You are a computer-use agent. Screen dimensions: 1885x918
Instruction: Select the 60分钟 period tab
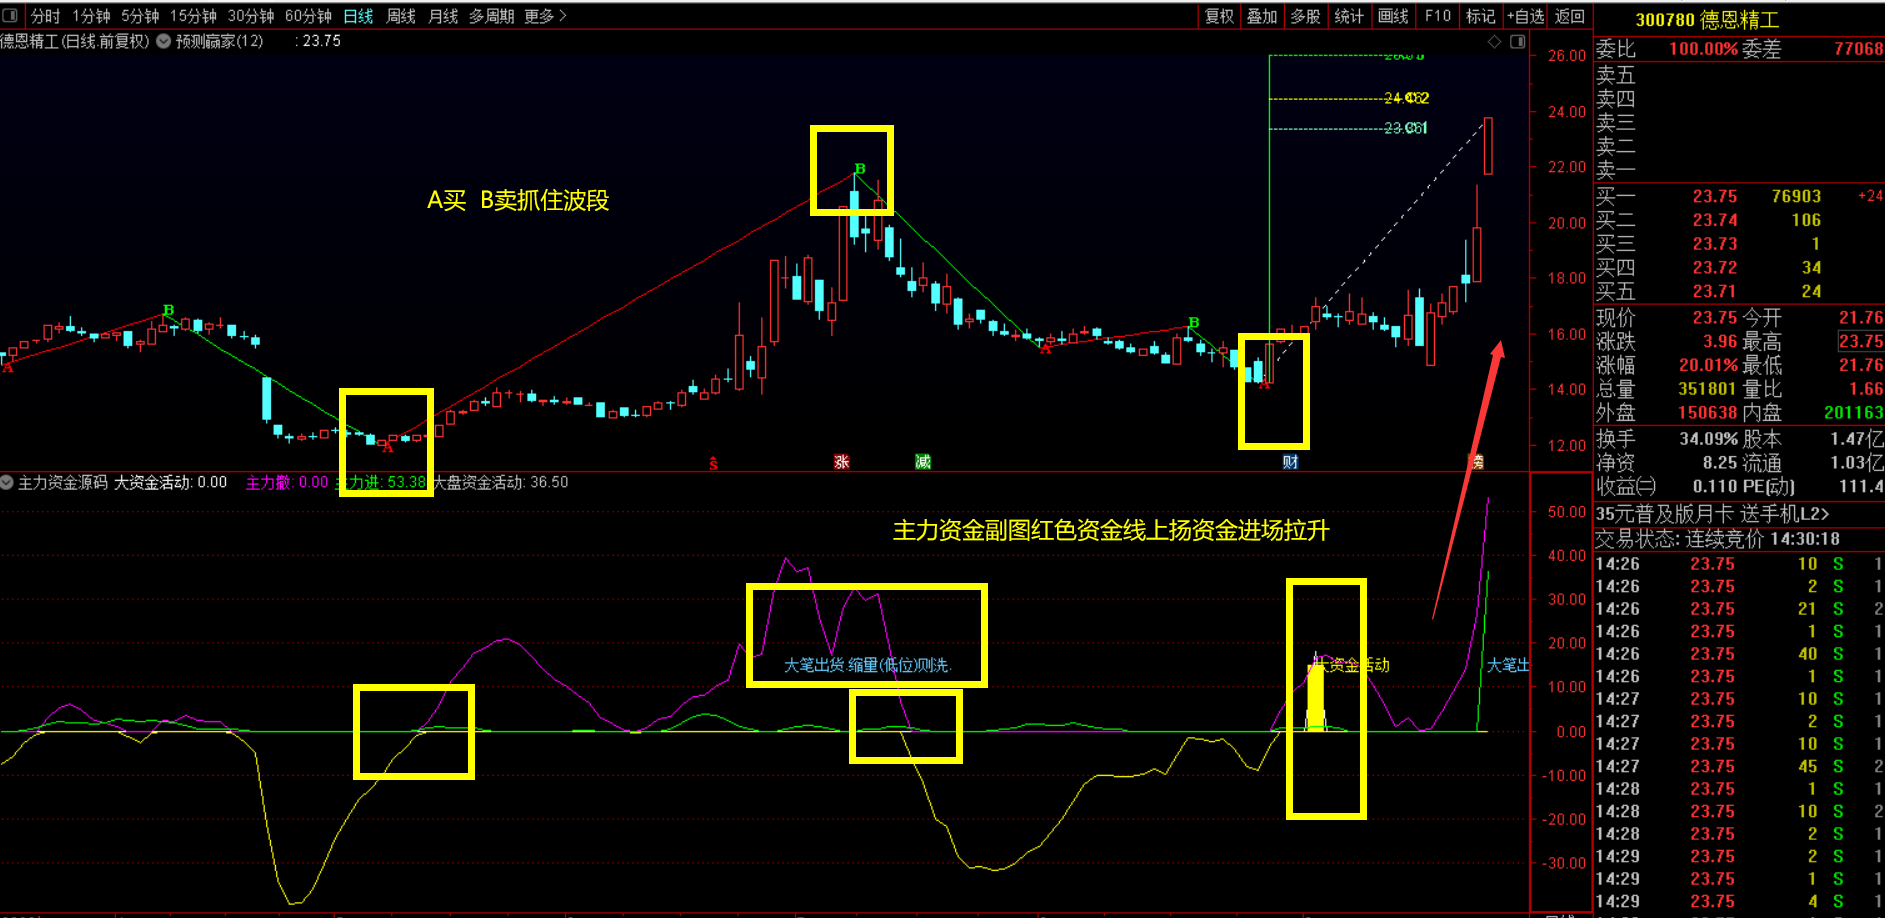[x=308, y=16]
